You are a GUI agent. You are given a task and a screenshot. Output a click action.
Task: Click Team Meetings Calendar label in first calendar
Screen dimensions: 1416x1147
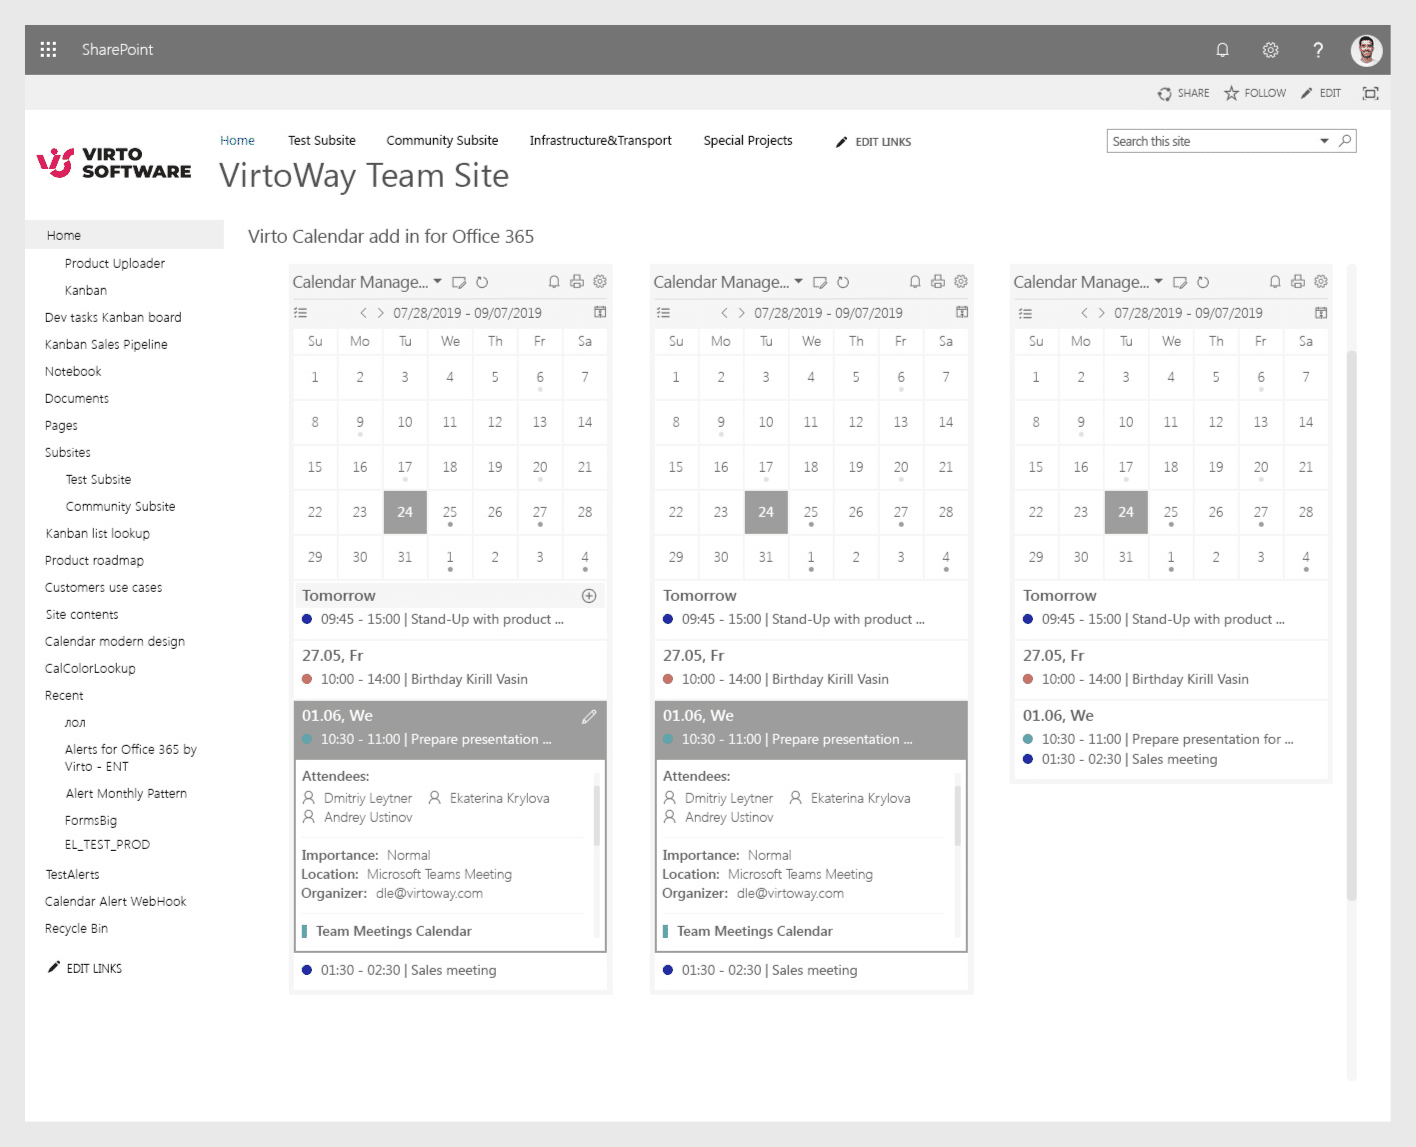click(394, 931)
